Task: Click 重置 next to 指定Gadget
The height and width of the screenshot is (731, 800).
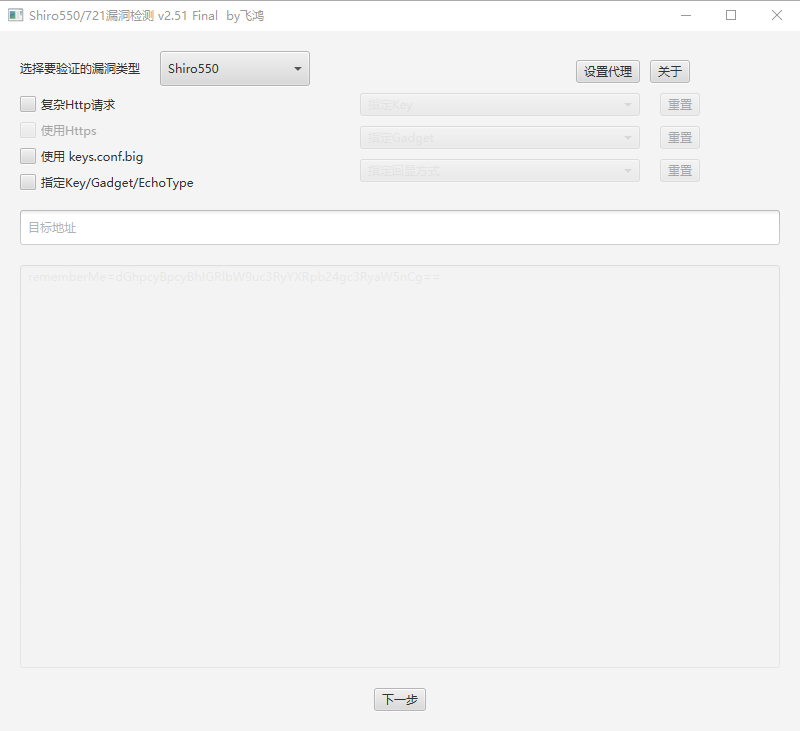Action: 680,138
